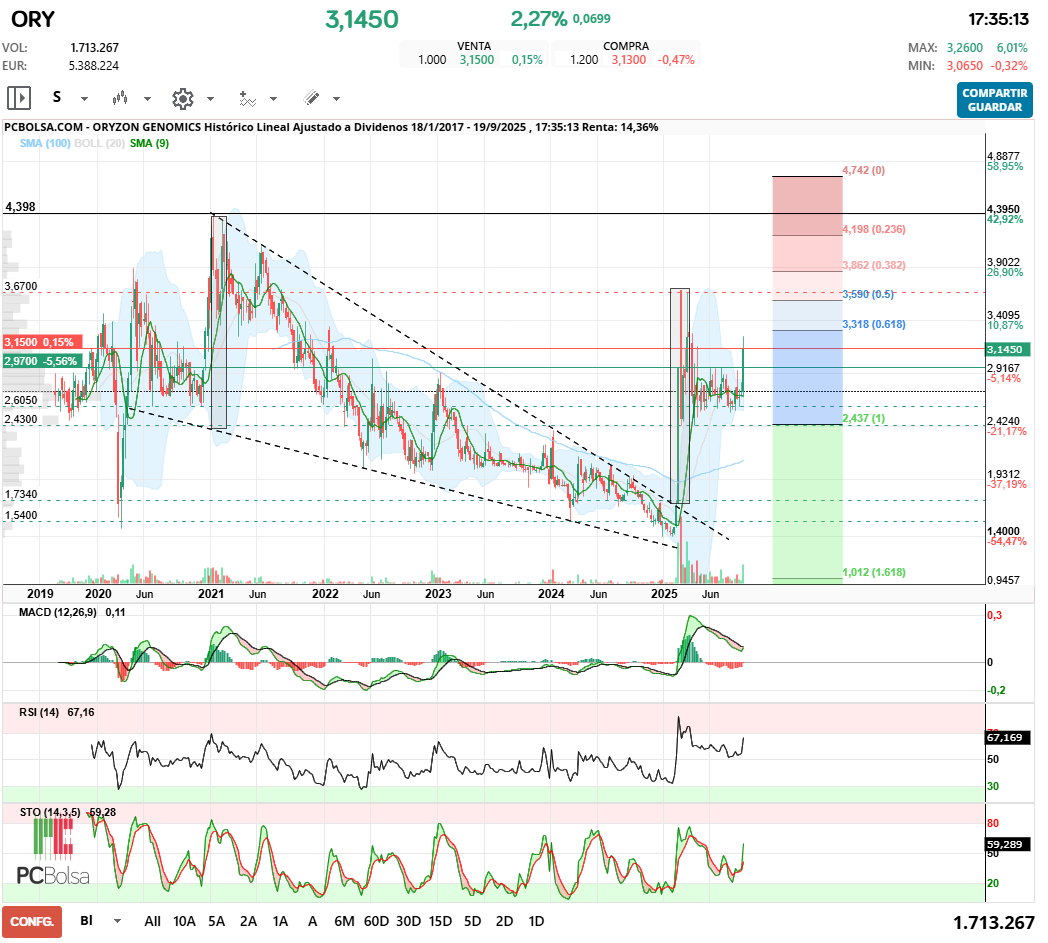1048x943 pixels.
Task: Click the current price tag 3,1450 on axis
Action: tap(1008, 350)
